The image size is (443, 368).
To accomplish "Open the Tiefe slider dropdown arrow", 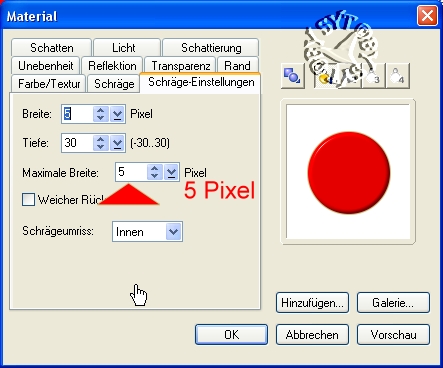I will [117, 143].
